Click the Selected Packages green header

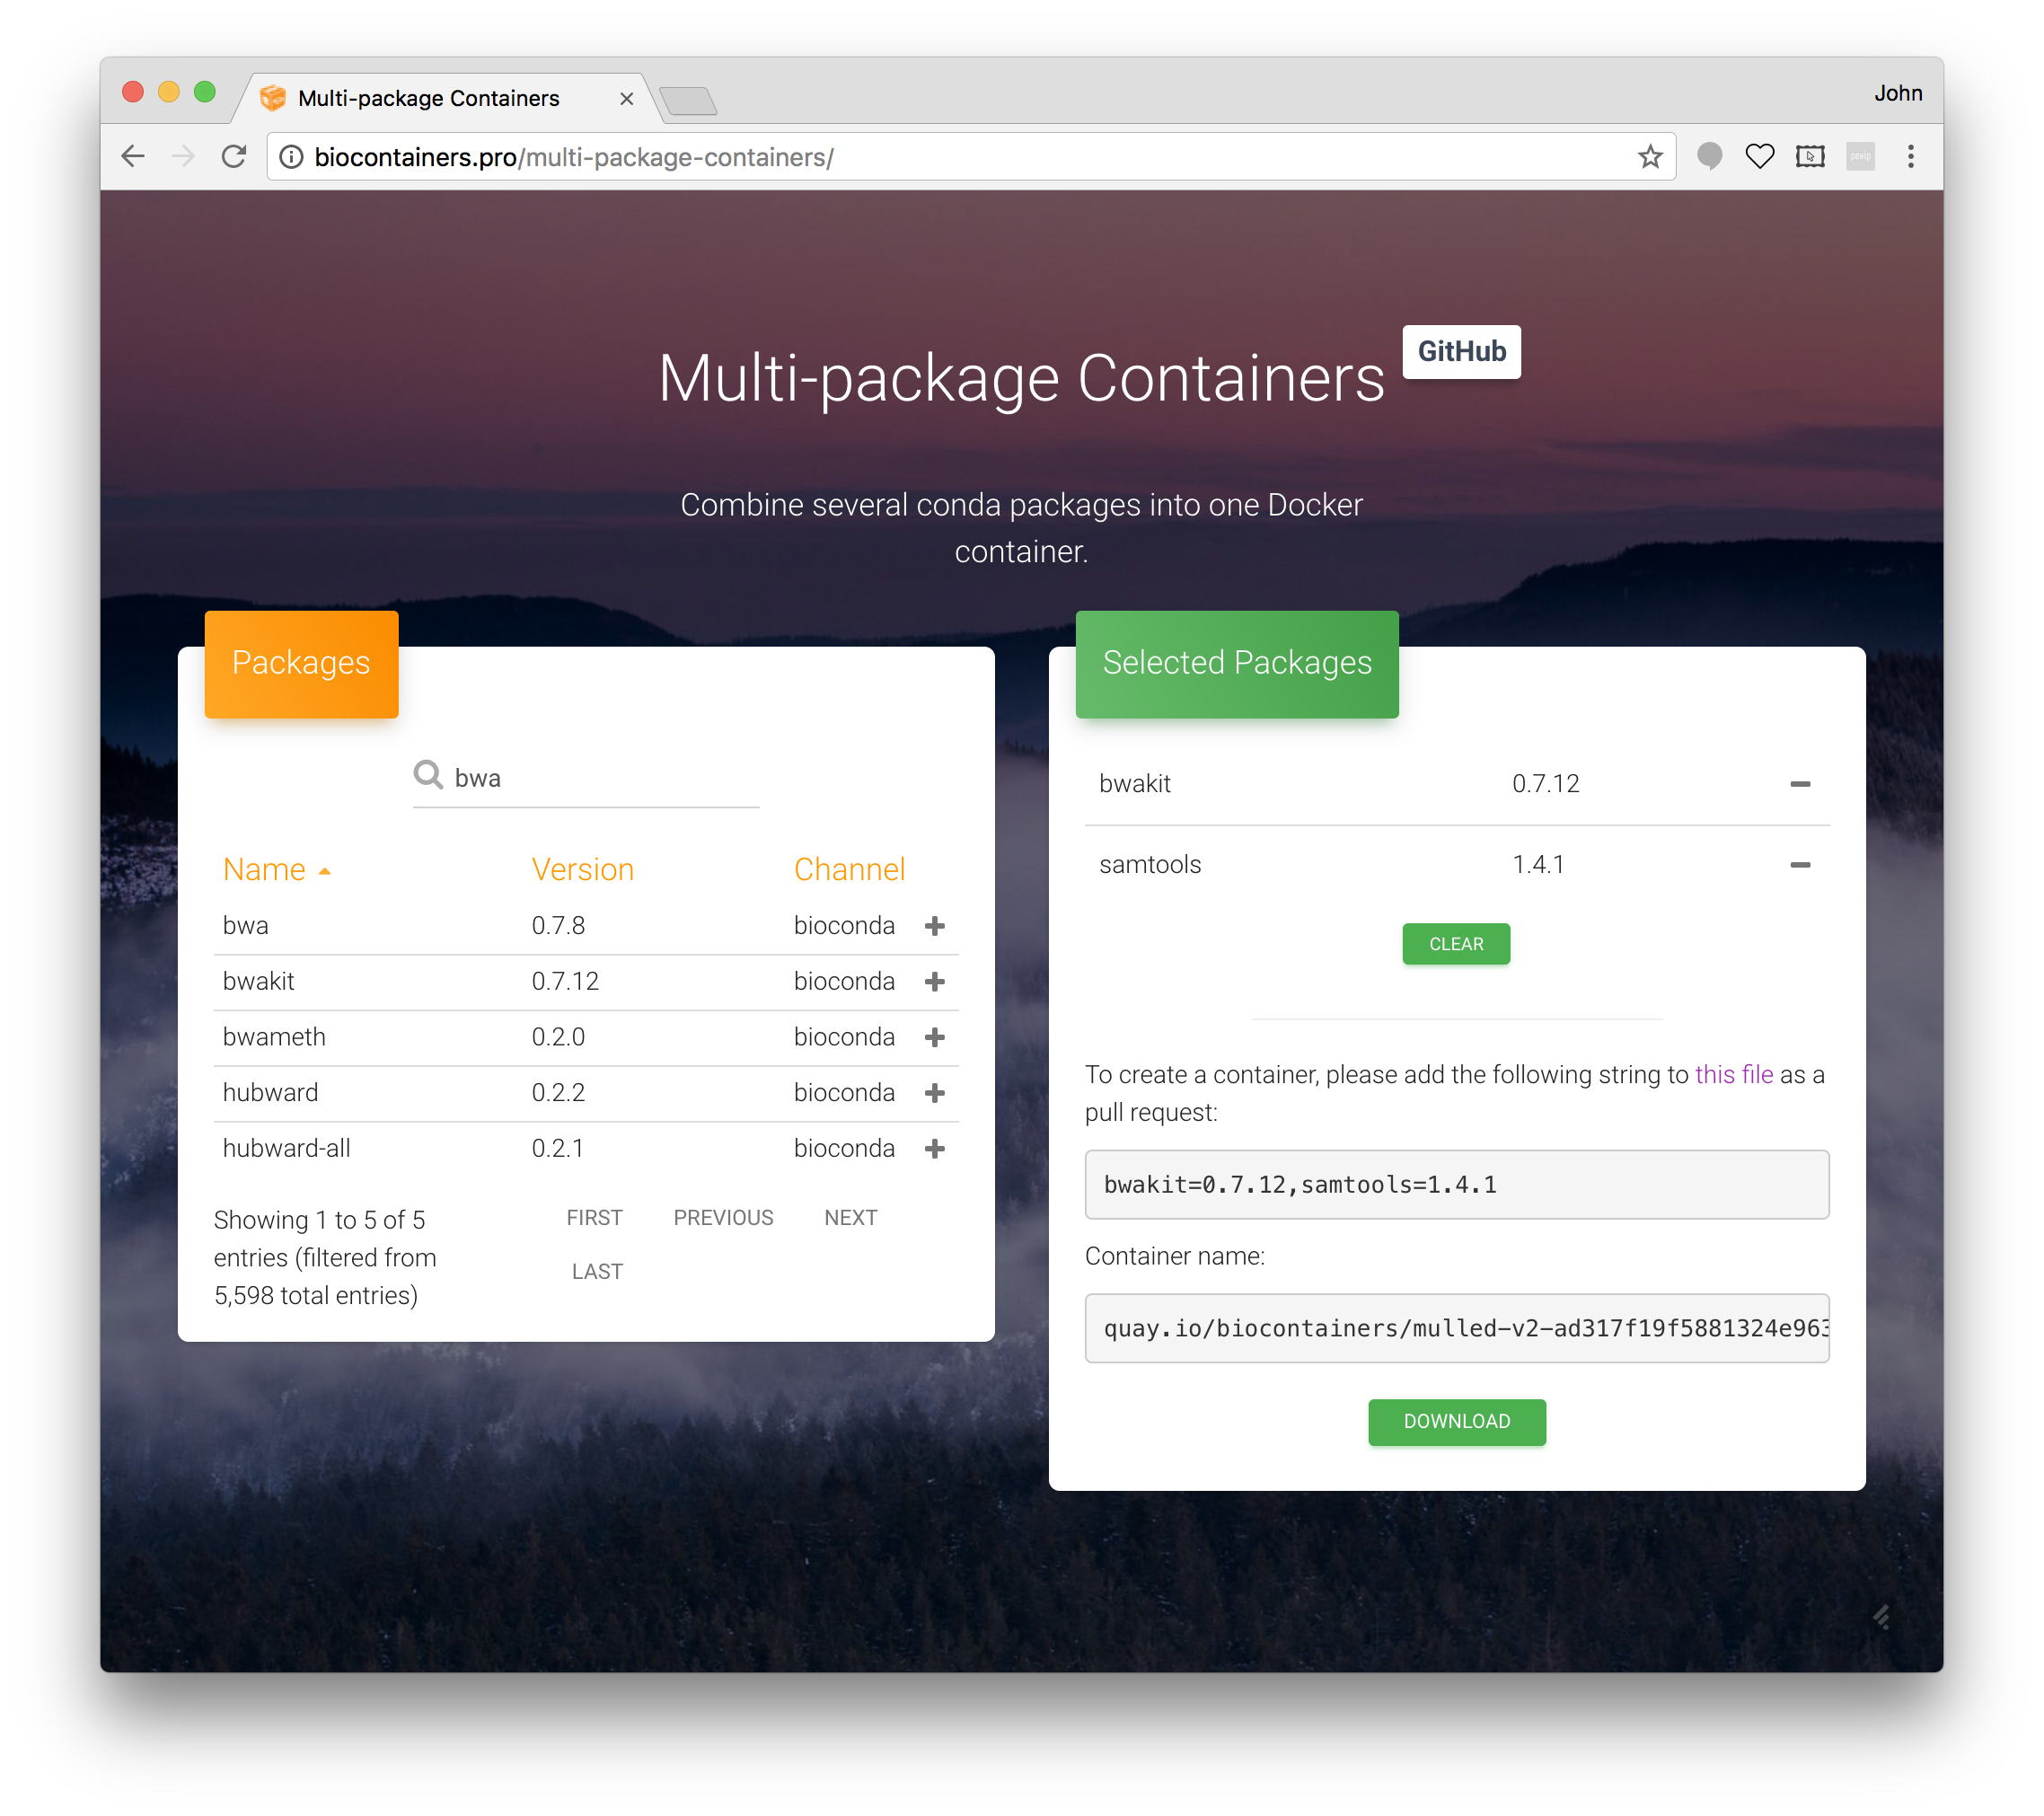click(x=1237, y=663)
